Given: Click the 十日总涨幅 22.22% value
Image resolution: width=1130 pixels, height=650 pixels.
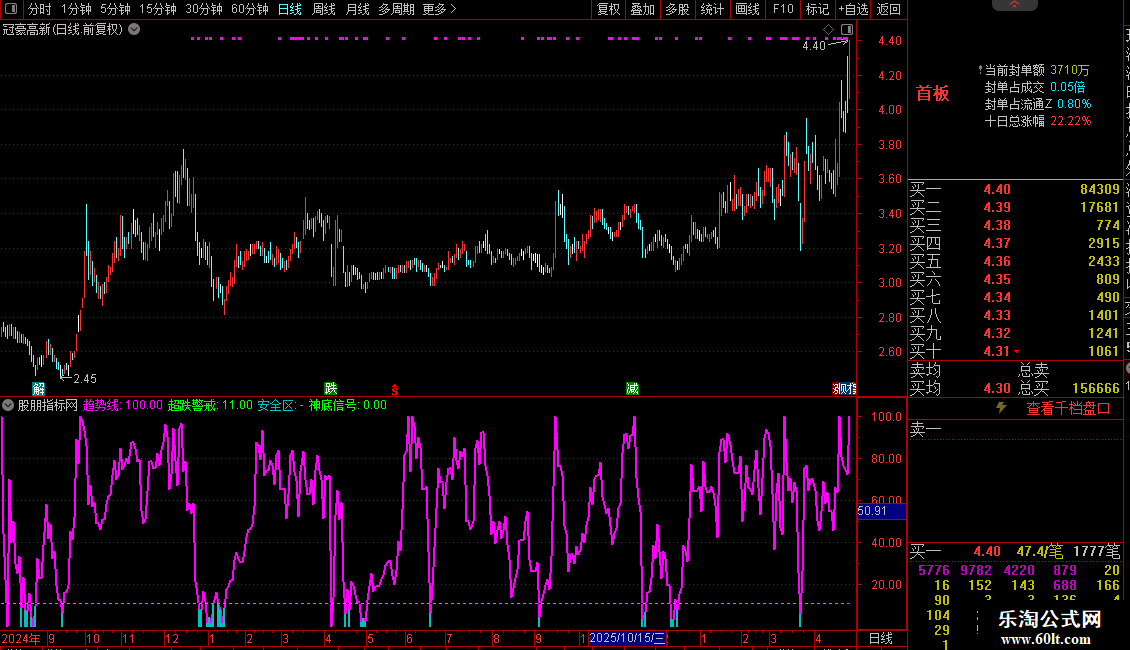Looking at the screenshot, I should click(x=1070, y=121).
